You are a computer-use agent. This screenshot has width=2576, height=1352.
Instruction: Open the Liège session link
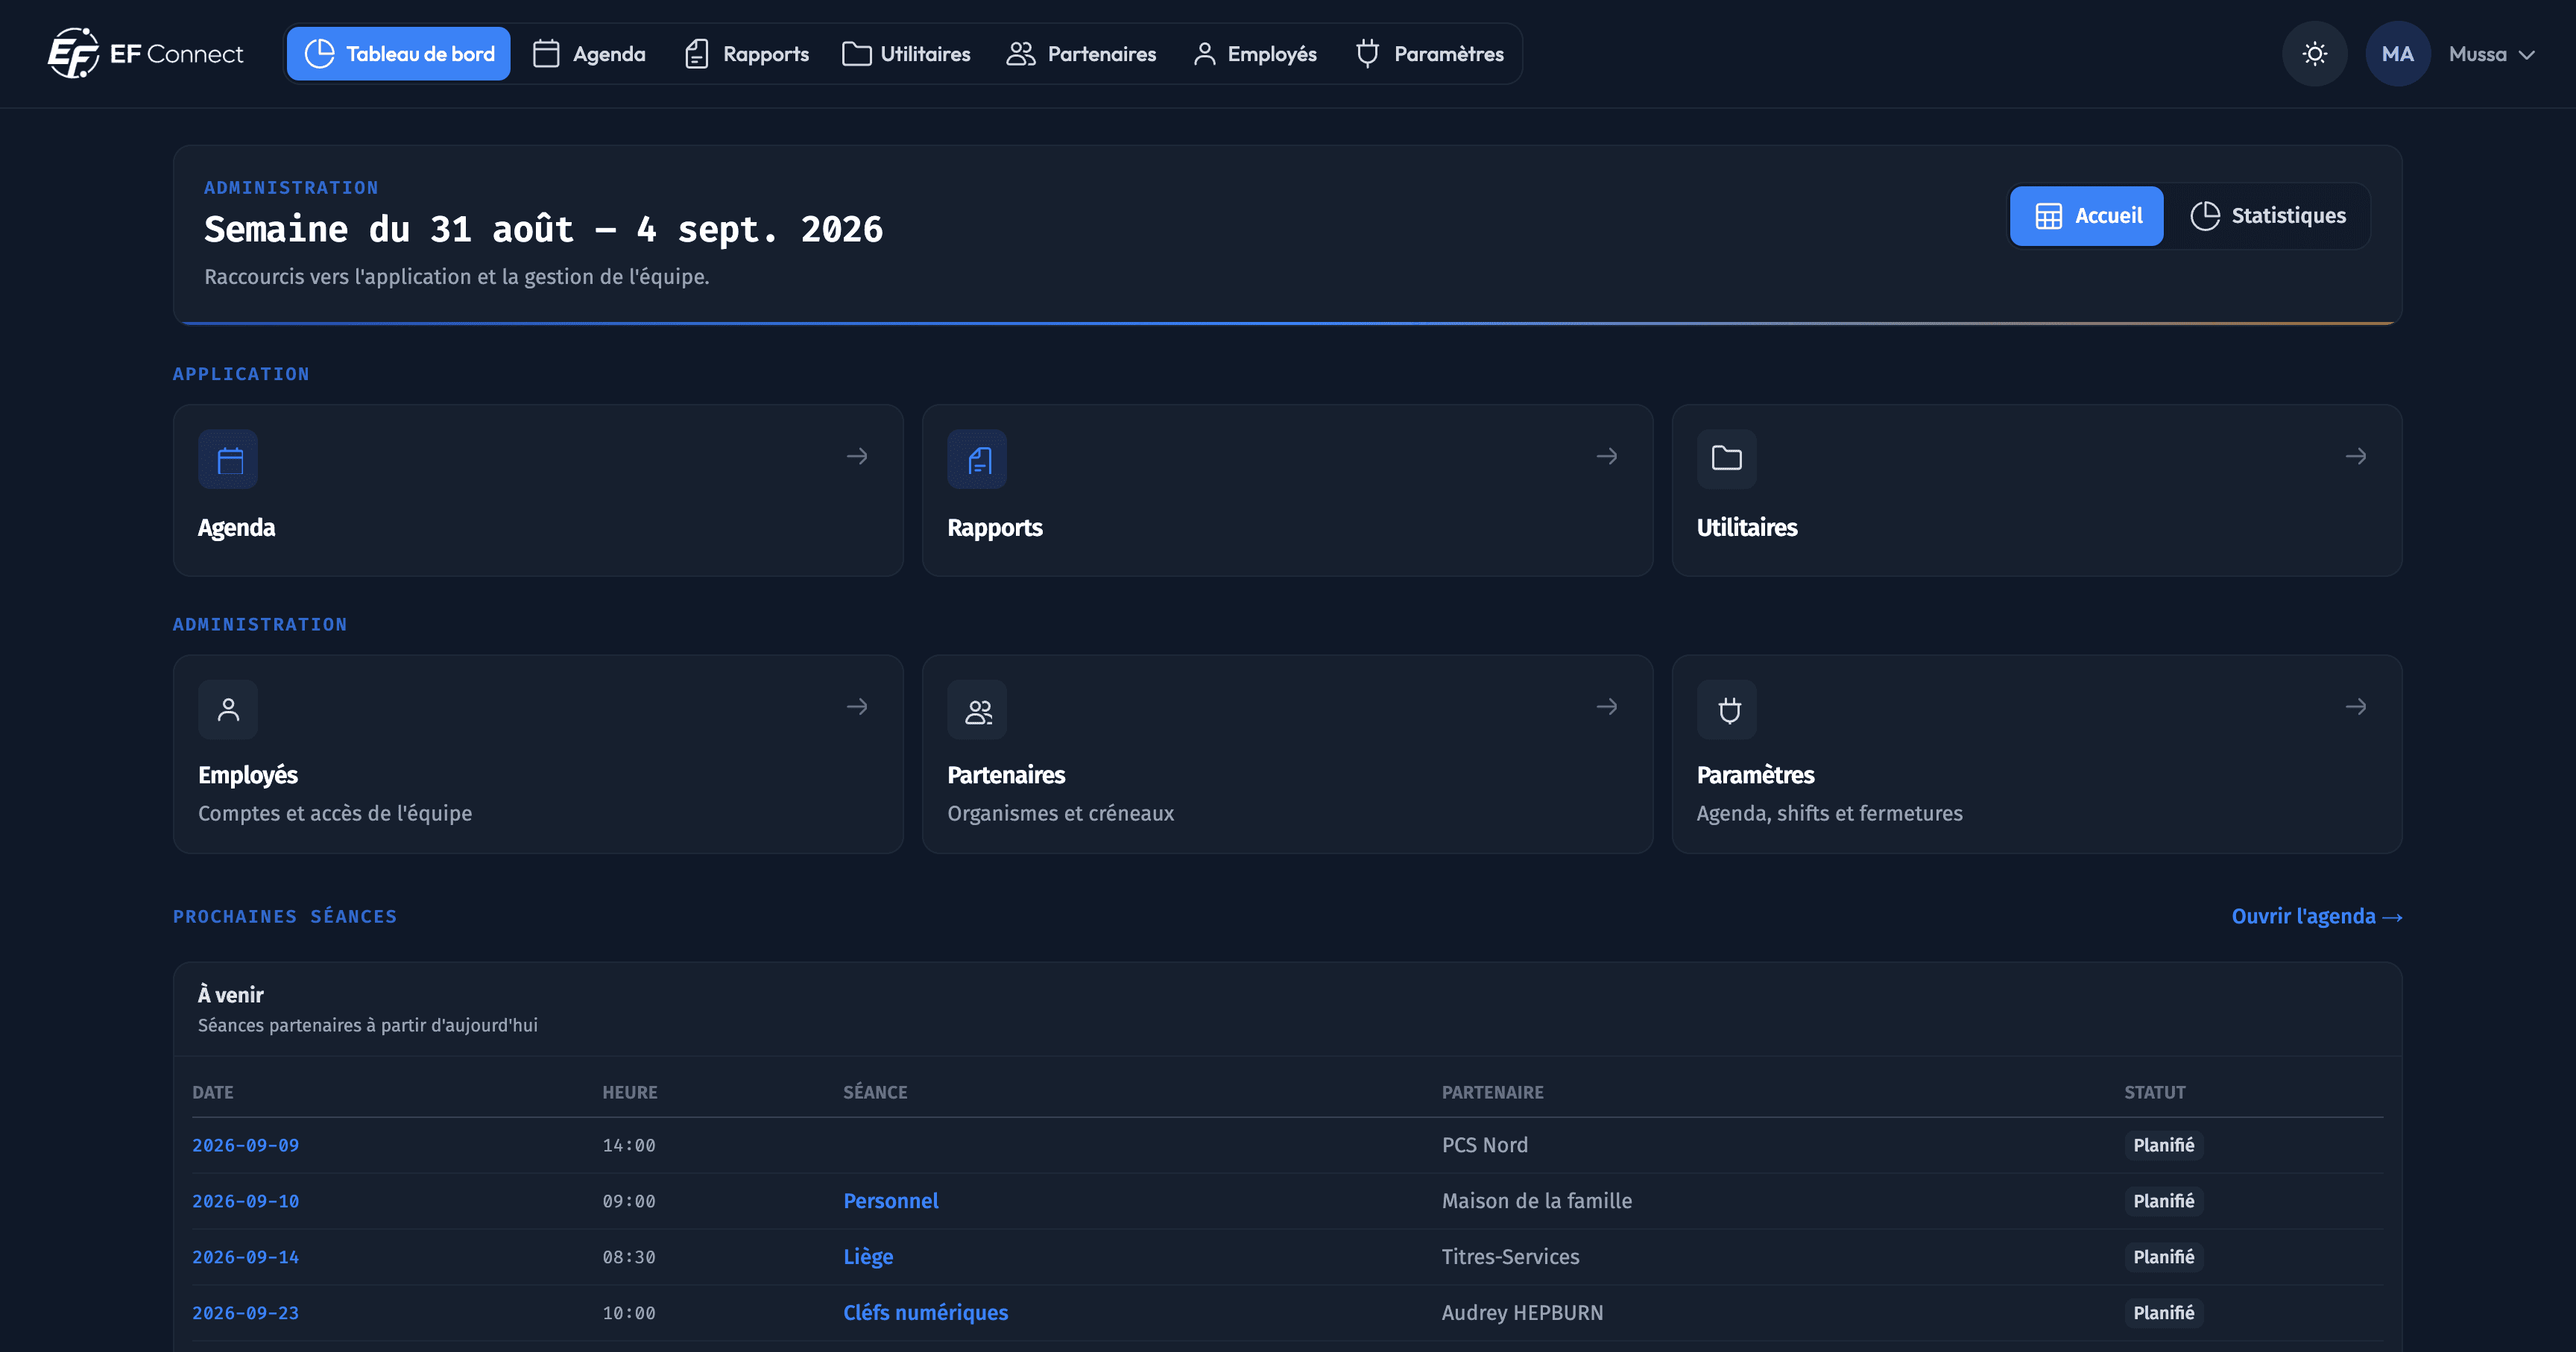(x=867, y=1257)
